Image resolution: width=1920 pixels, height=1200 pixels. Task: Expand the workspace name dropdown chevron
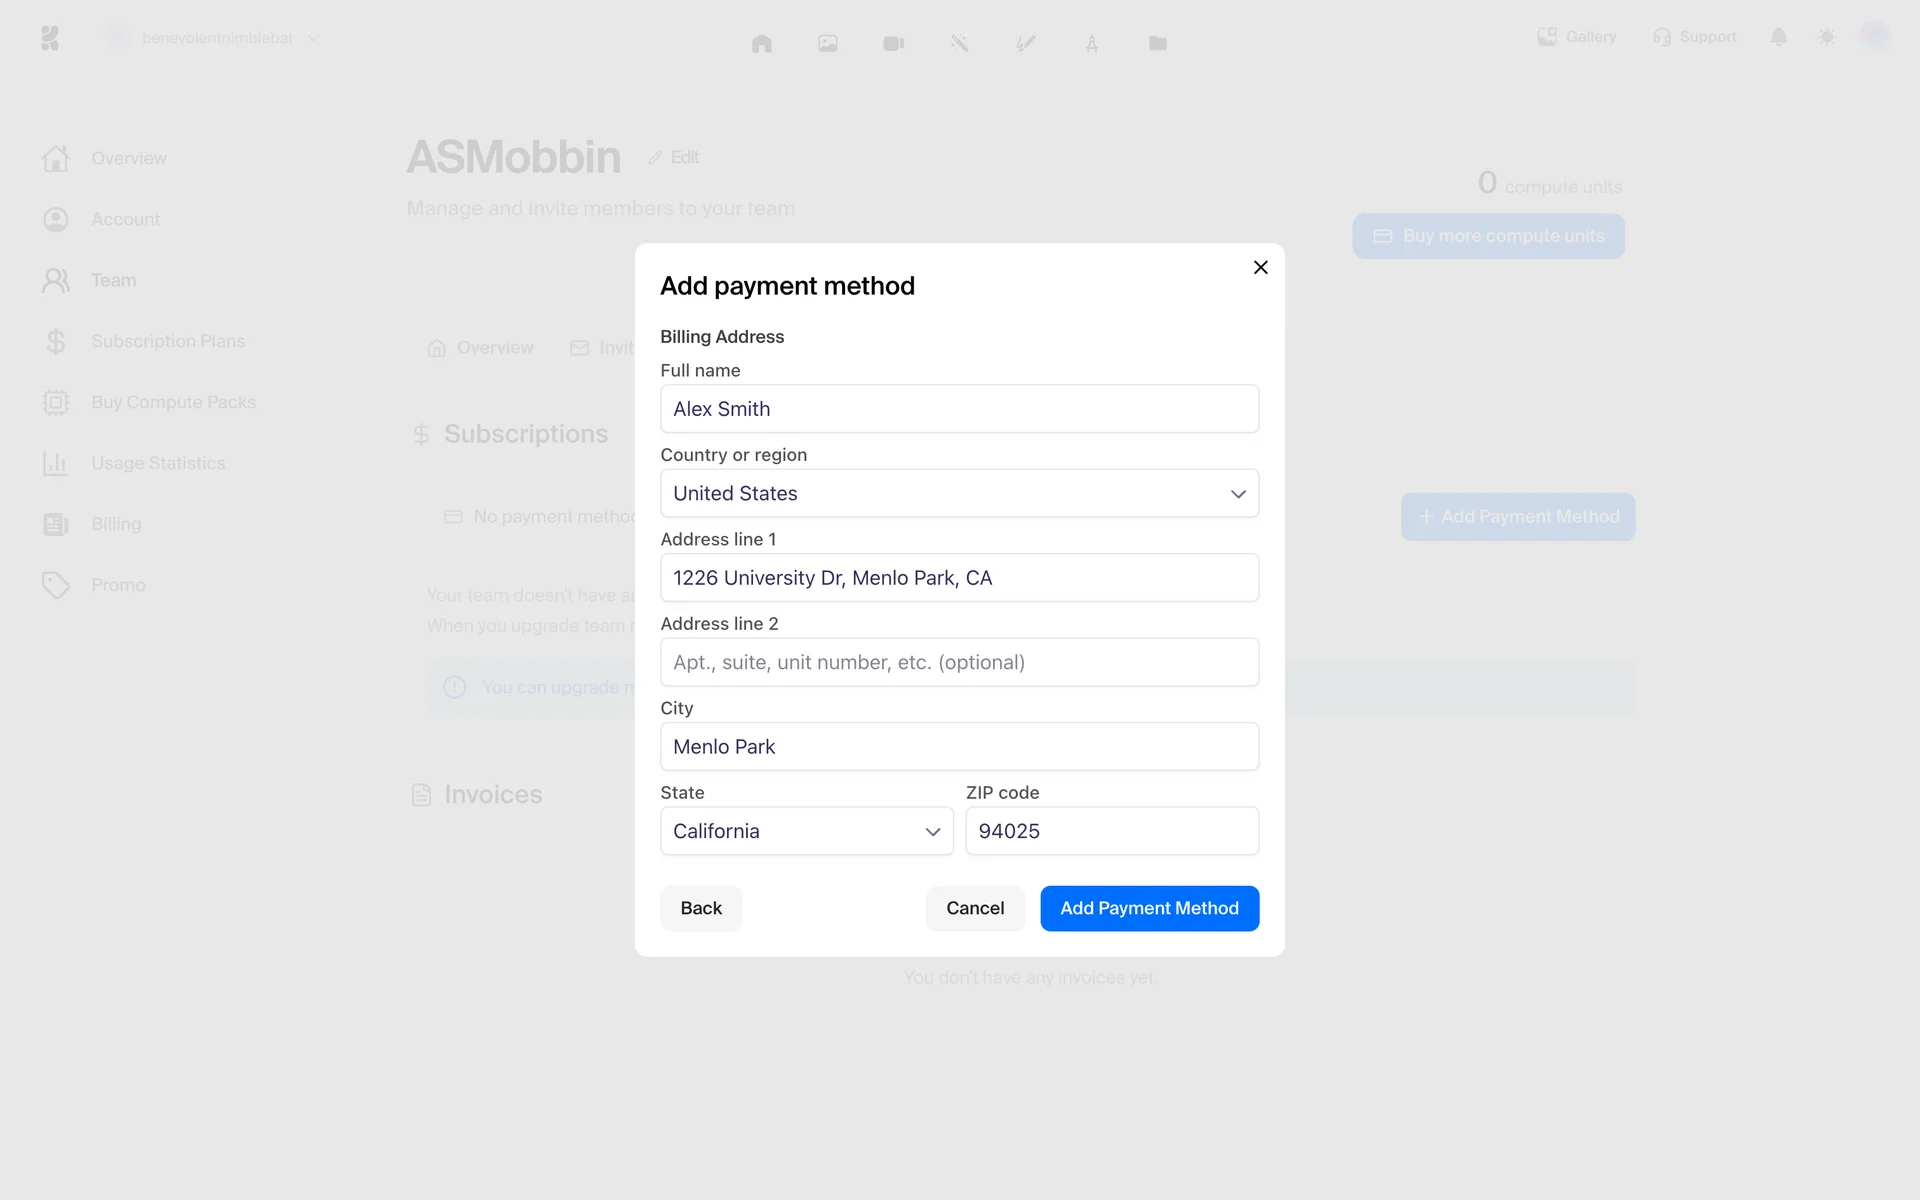point(313,38)
